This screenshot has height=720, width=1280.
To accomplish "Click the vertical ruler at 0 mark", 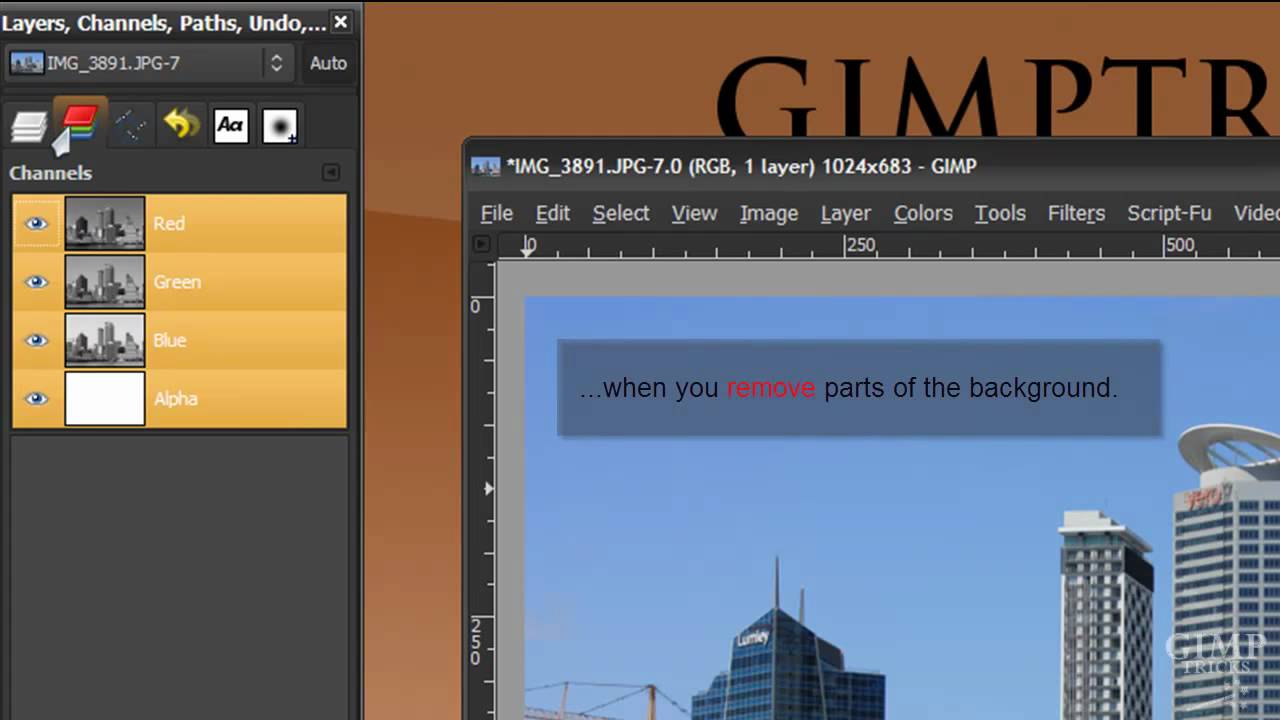I will coord(475,305).
